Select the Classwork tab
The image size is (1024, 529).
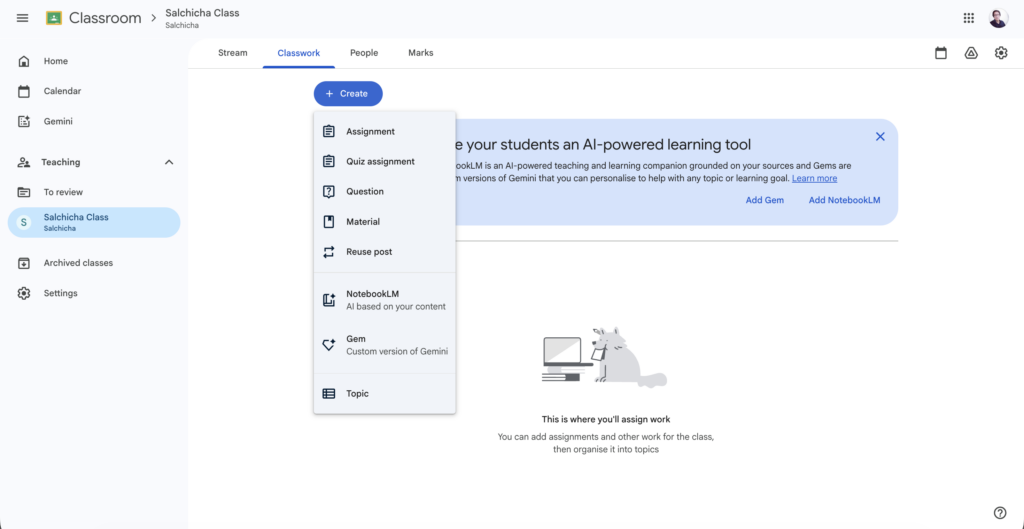pyautogui.click(x=298, y=53)
